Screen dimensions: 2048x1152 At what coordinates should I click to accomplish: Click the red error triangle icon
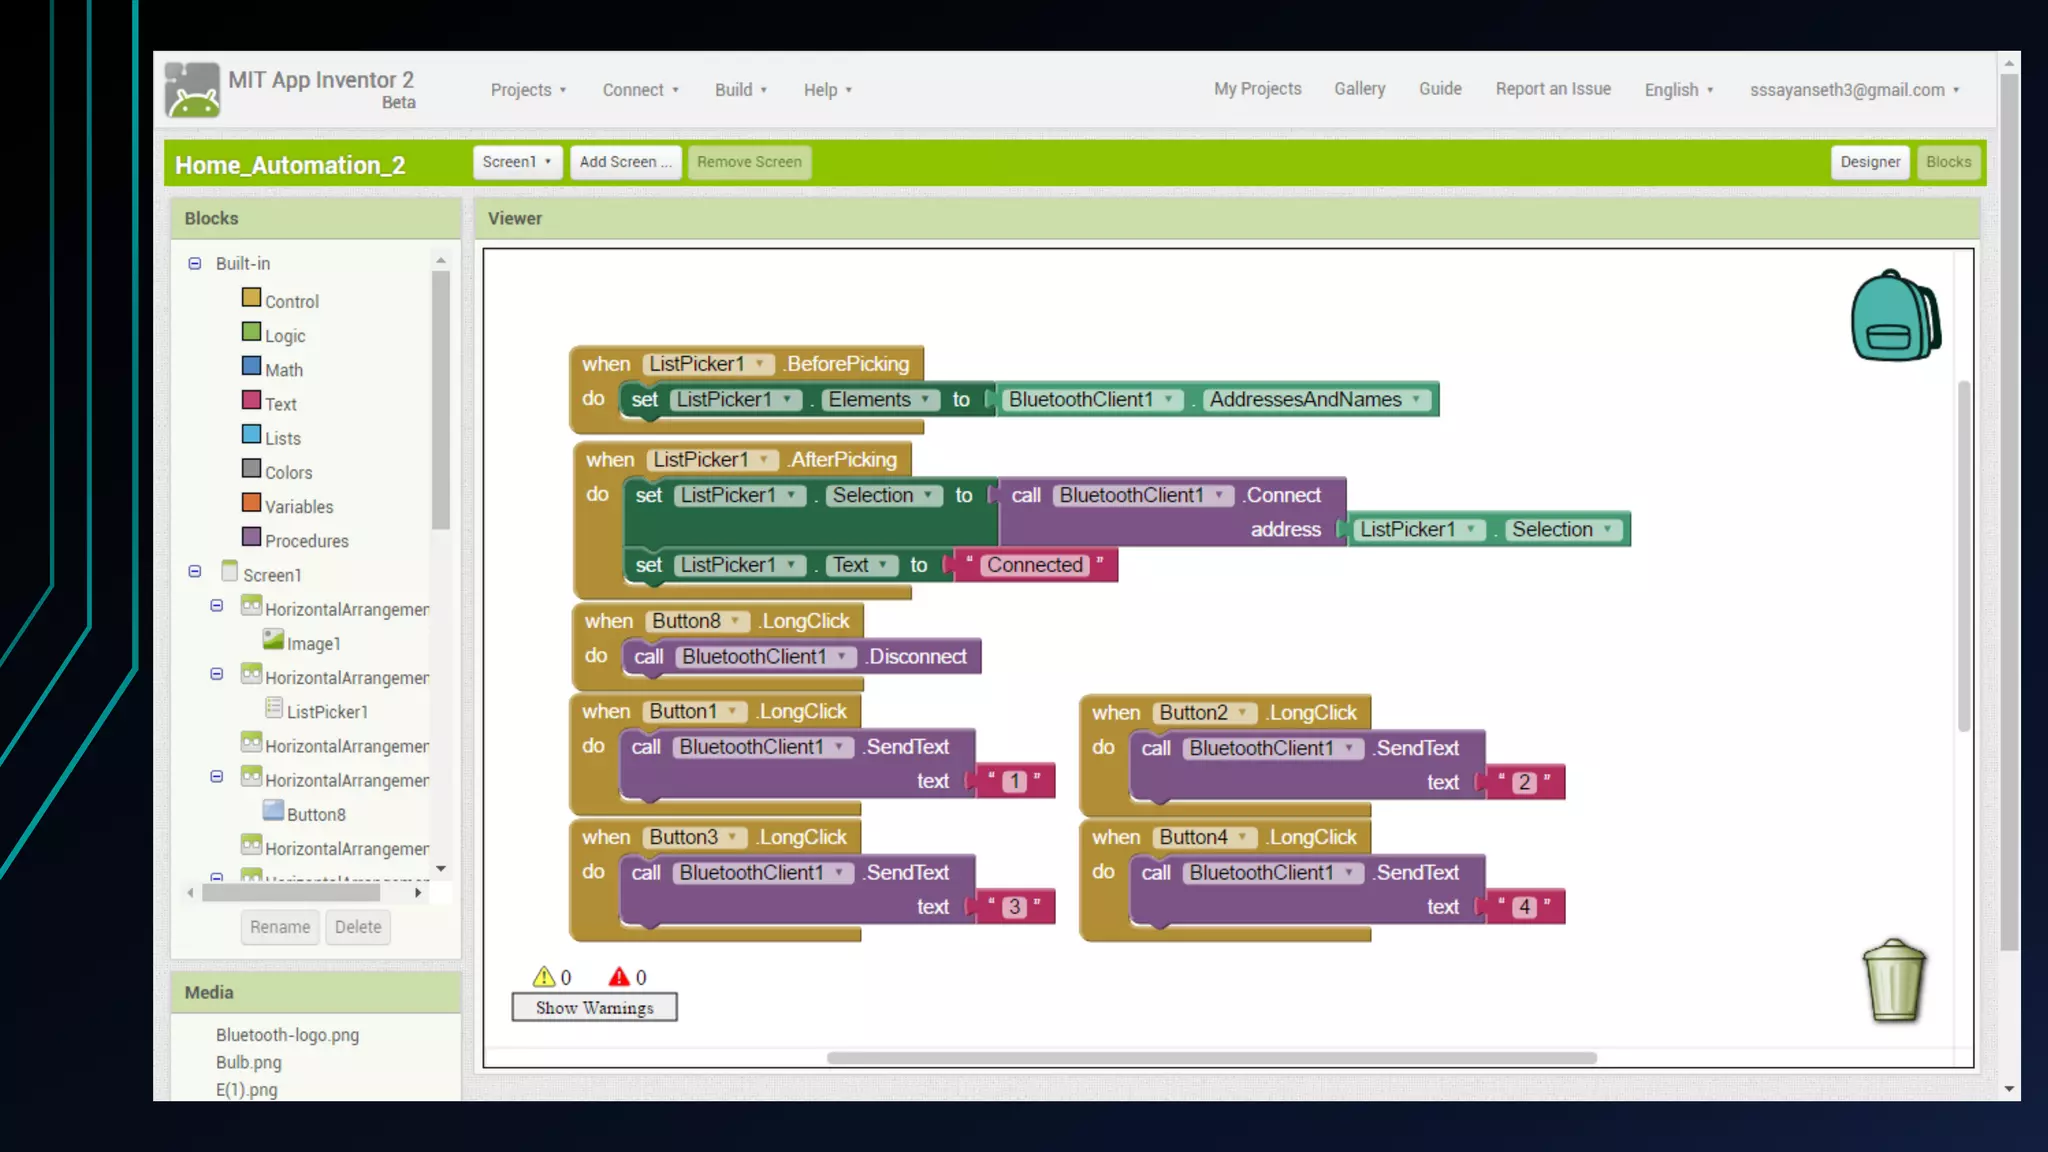620,977
